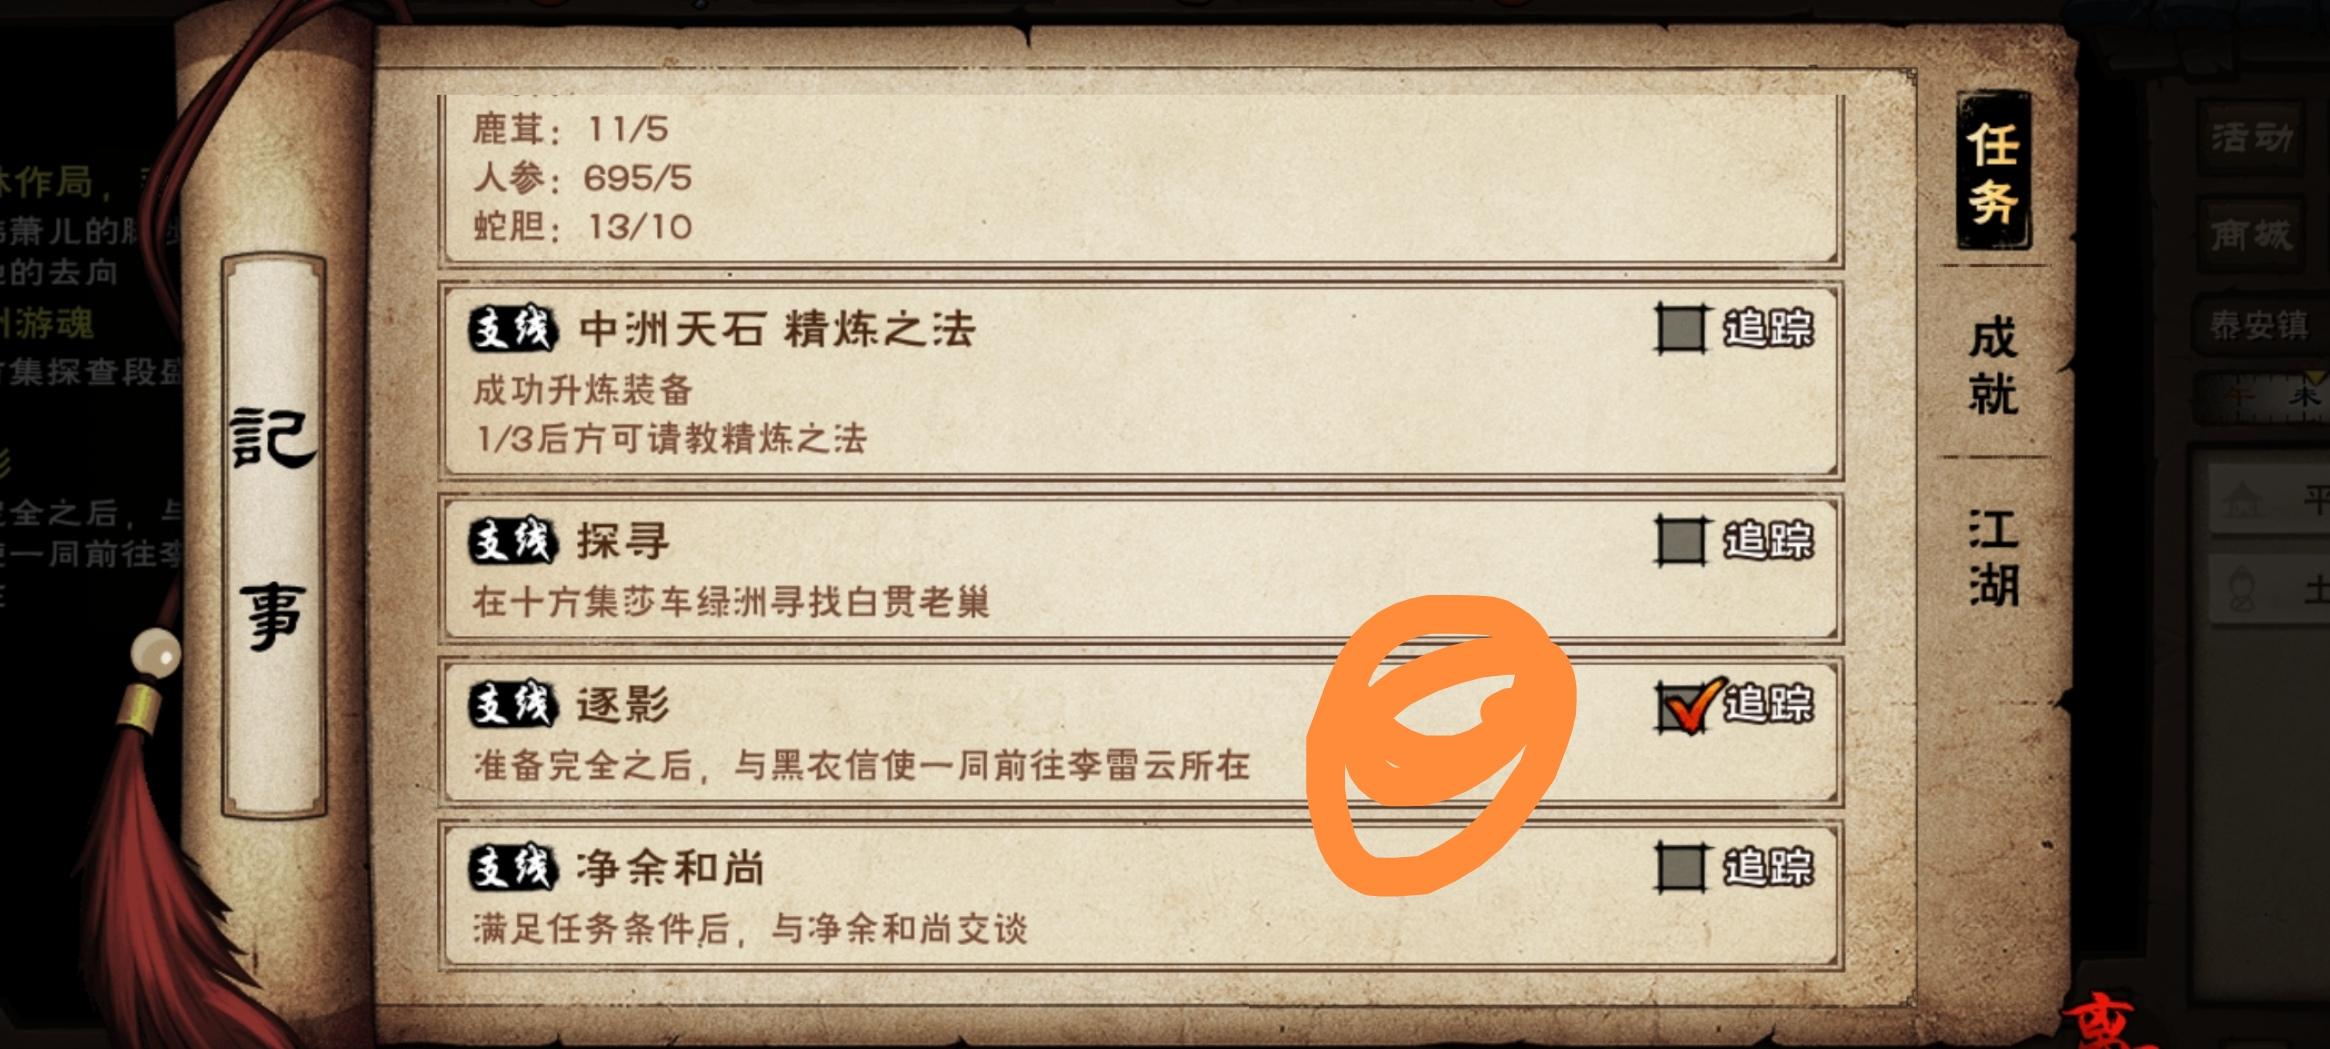Enable tracking for 中洲天石 精炼之法 quest
Viewport: 2330px width, 1049px height.
[1681, 328]
